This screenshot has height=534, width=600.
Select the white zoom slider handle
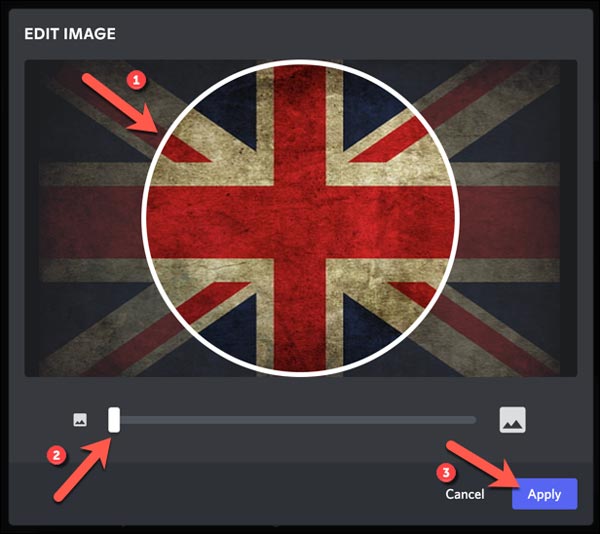114,420
